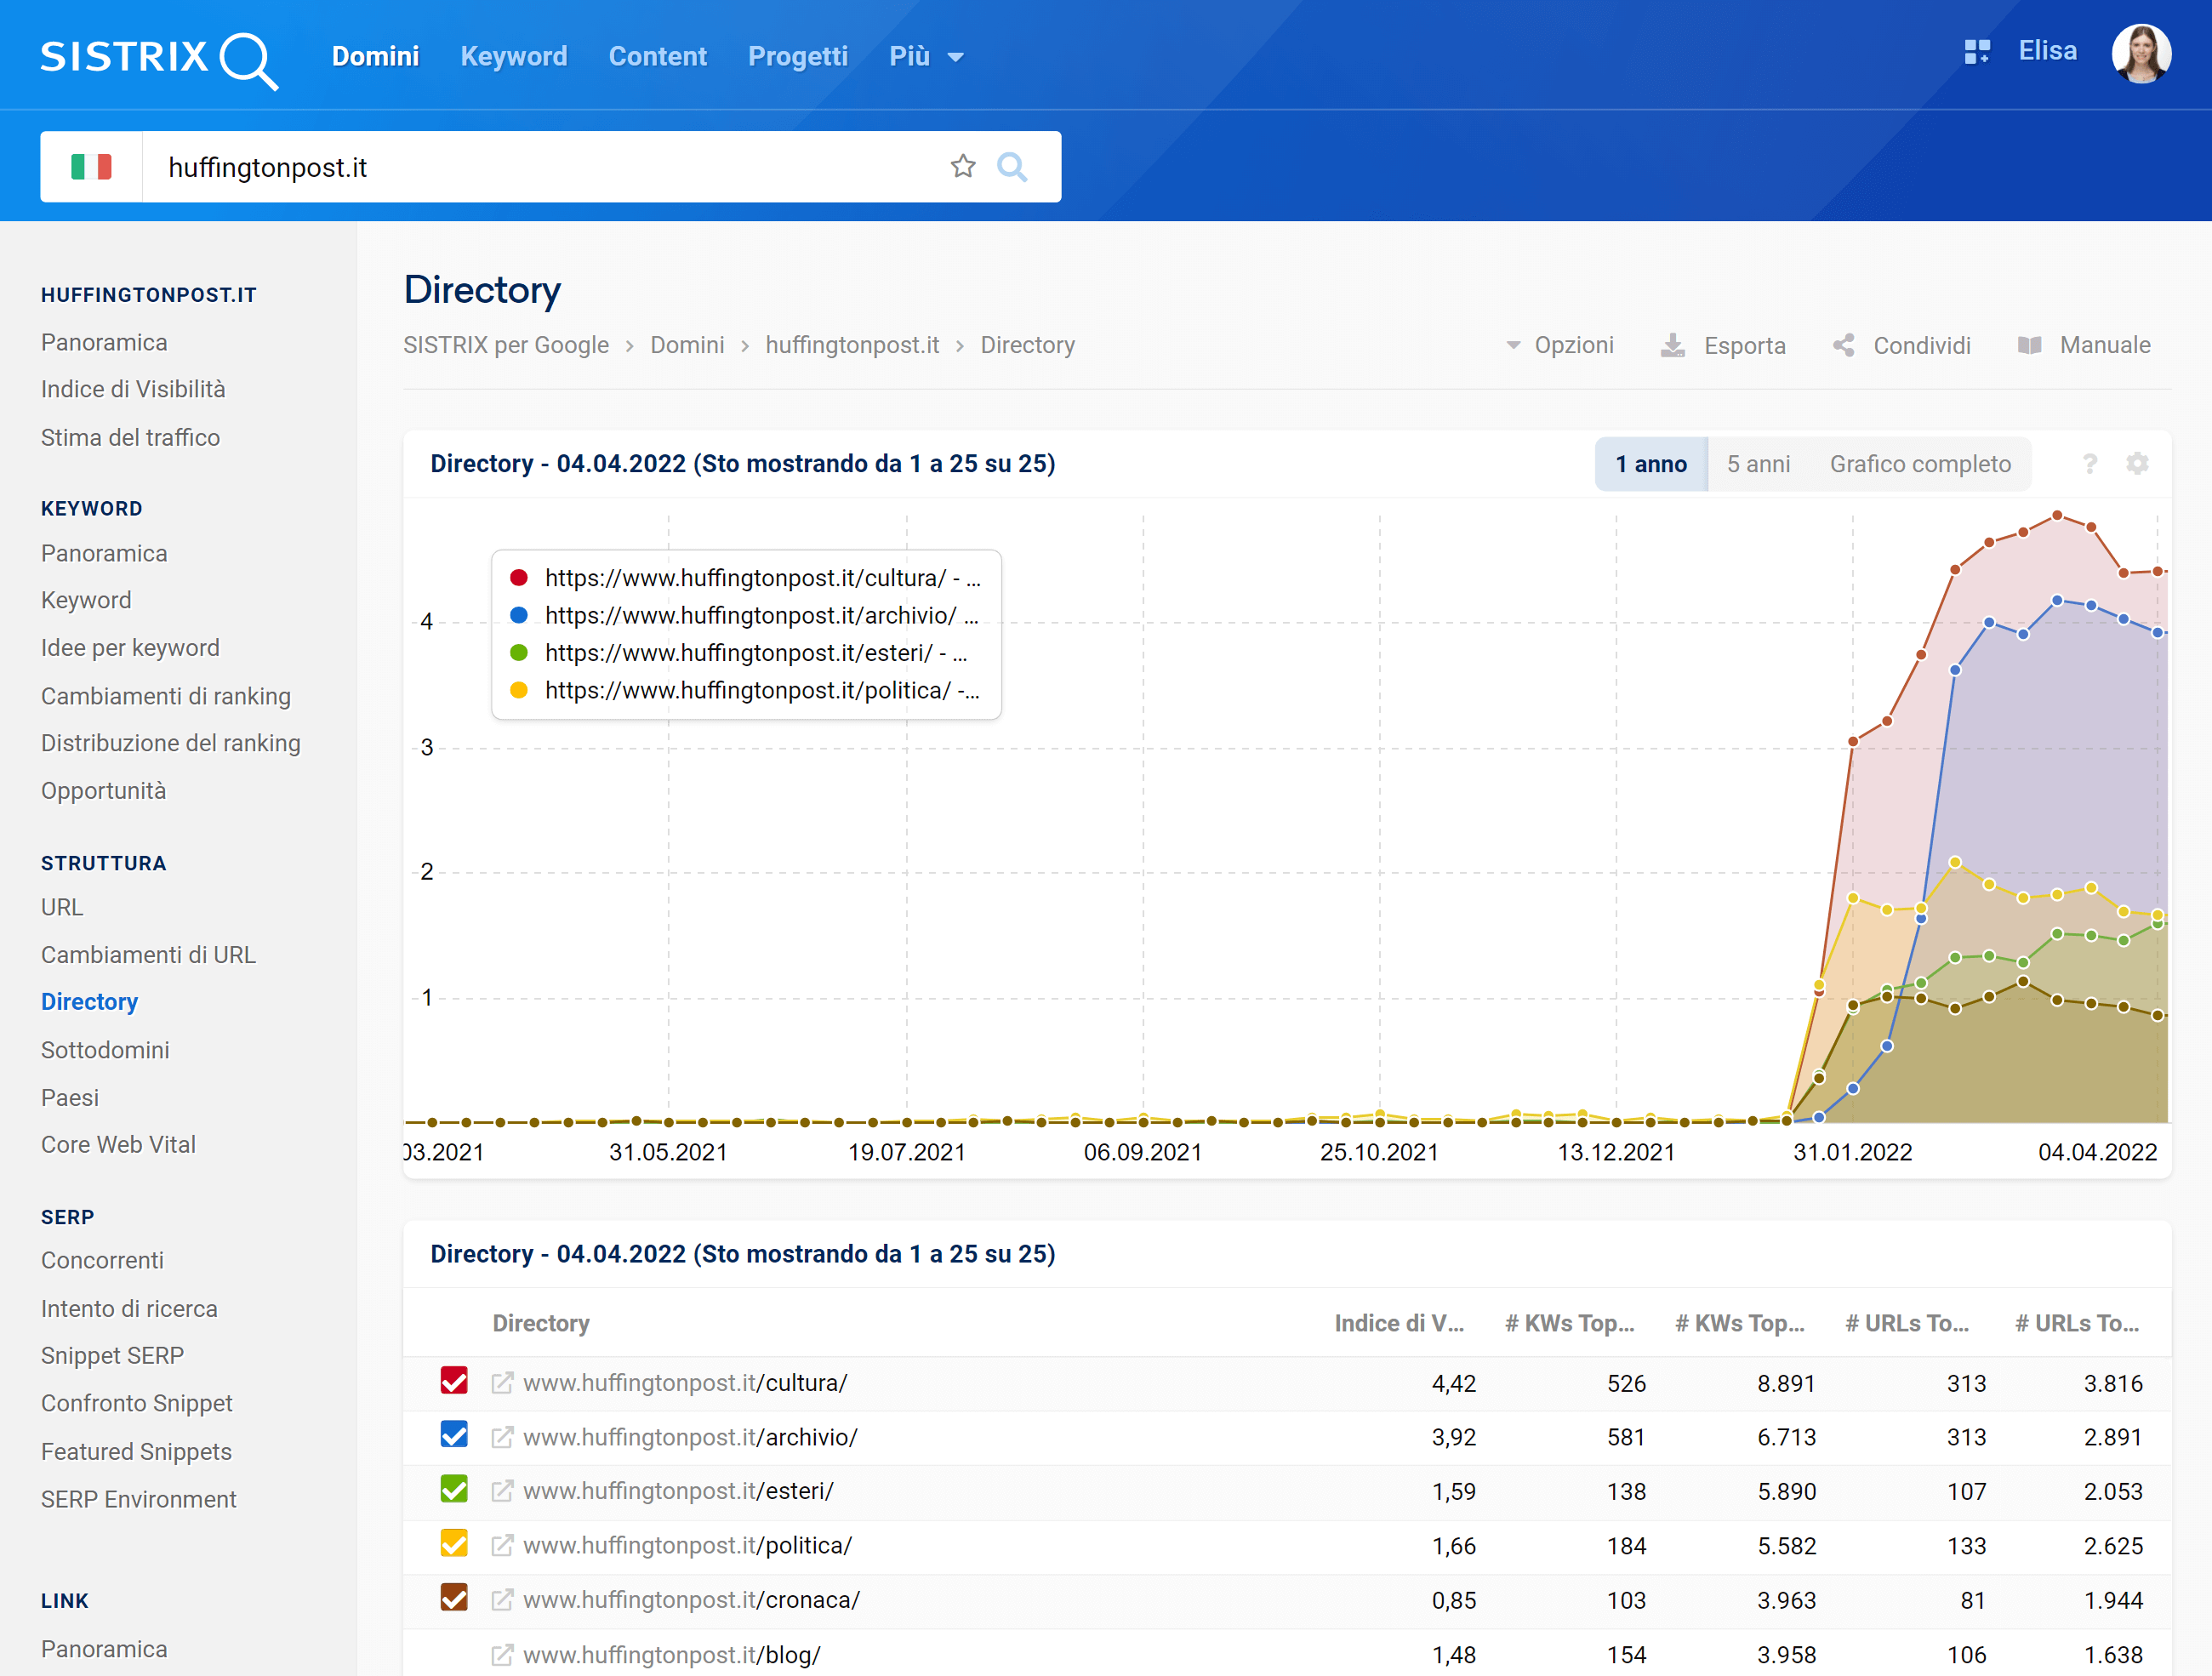Go to huffingtonpost.it breadcrumb link
The height and width of the screenshot is (1676, 2212).
pyautogui.click(x=852, y=346)
